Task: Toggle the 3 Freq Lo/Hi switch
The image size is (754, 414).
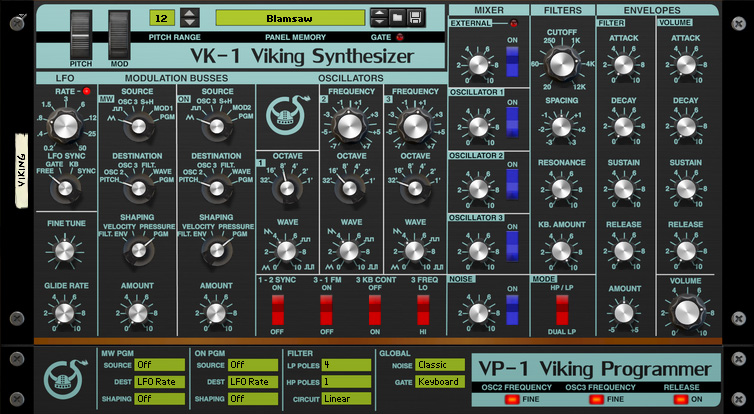Action: (423, 310)
